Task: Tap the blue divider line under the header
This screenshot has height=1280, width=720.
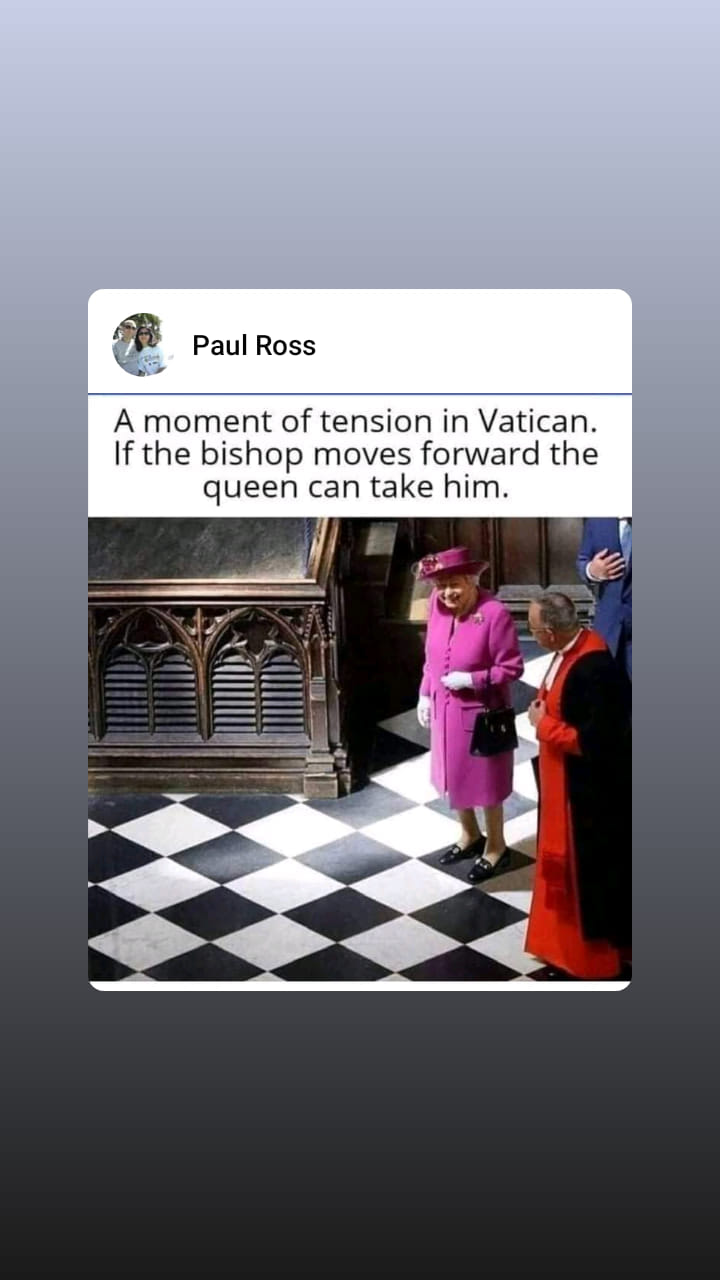Action: pos(360,394)
